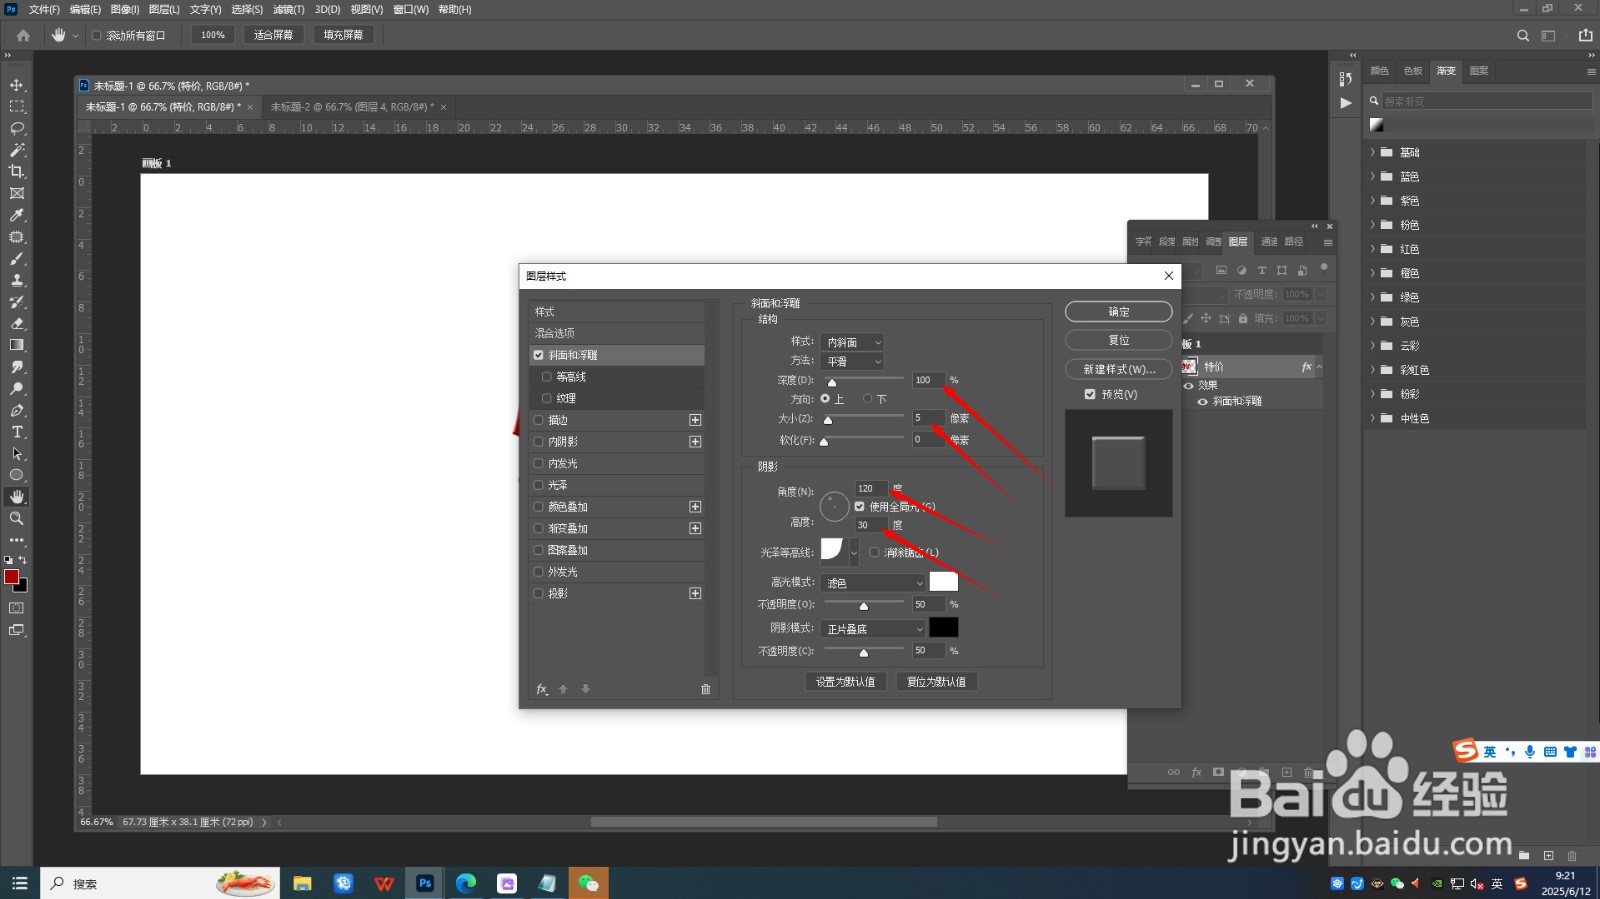Enable the Texture checkbox under bevel
Screen dimensions: 1600x899
click(547, 398)
